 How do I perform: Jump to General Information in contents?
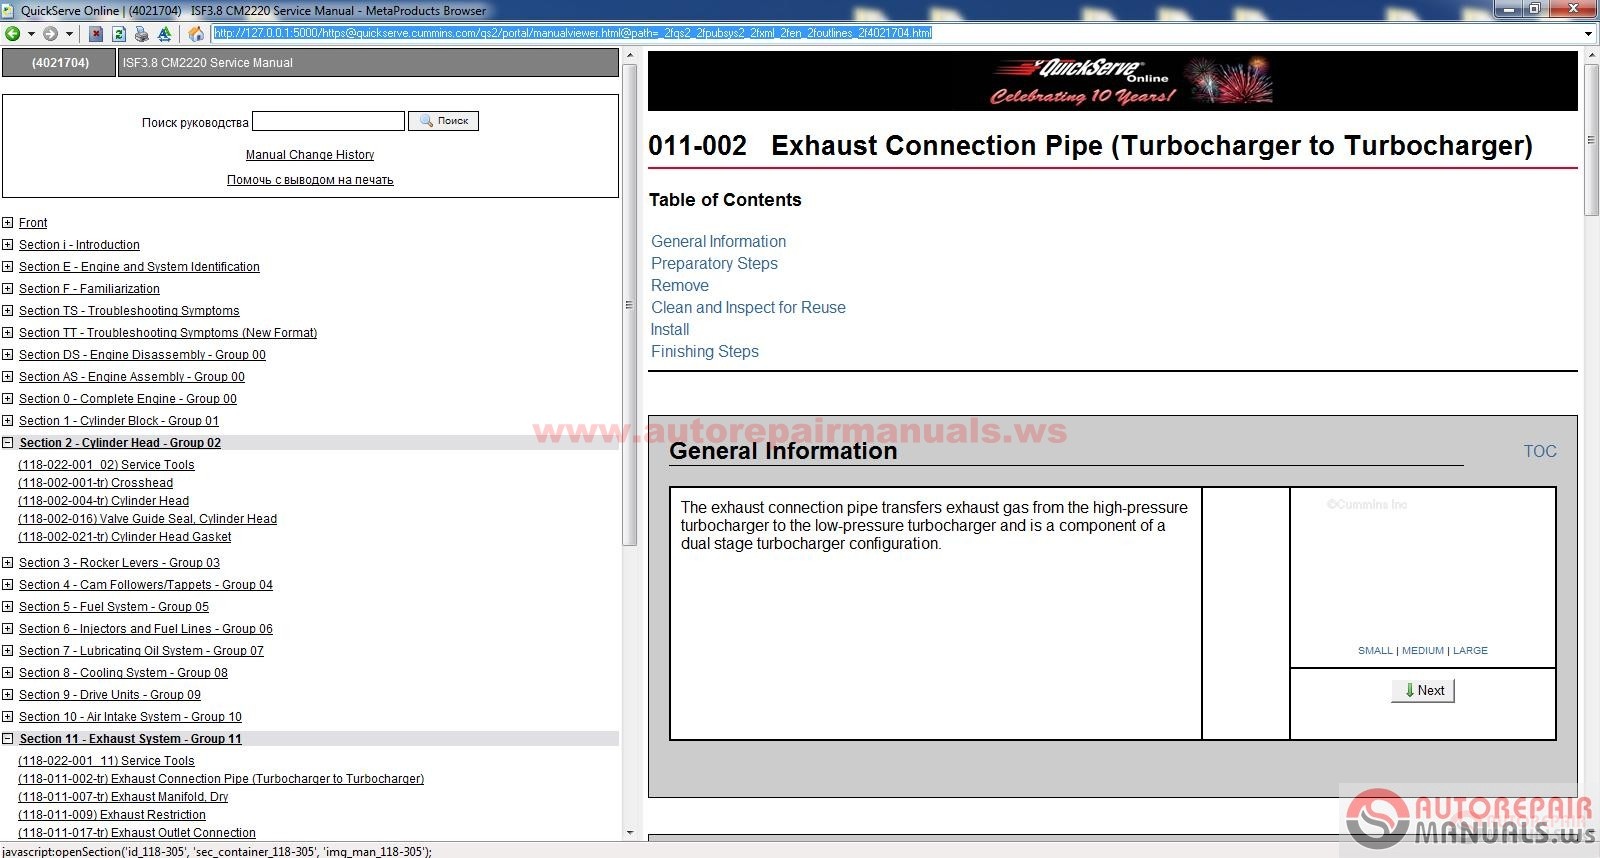point(719,242)
